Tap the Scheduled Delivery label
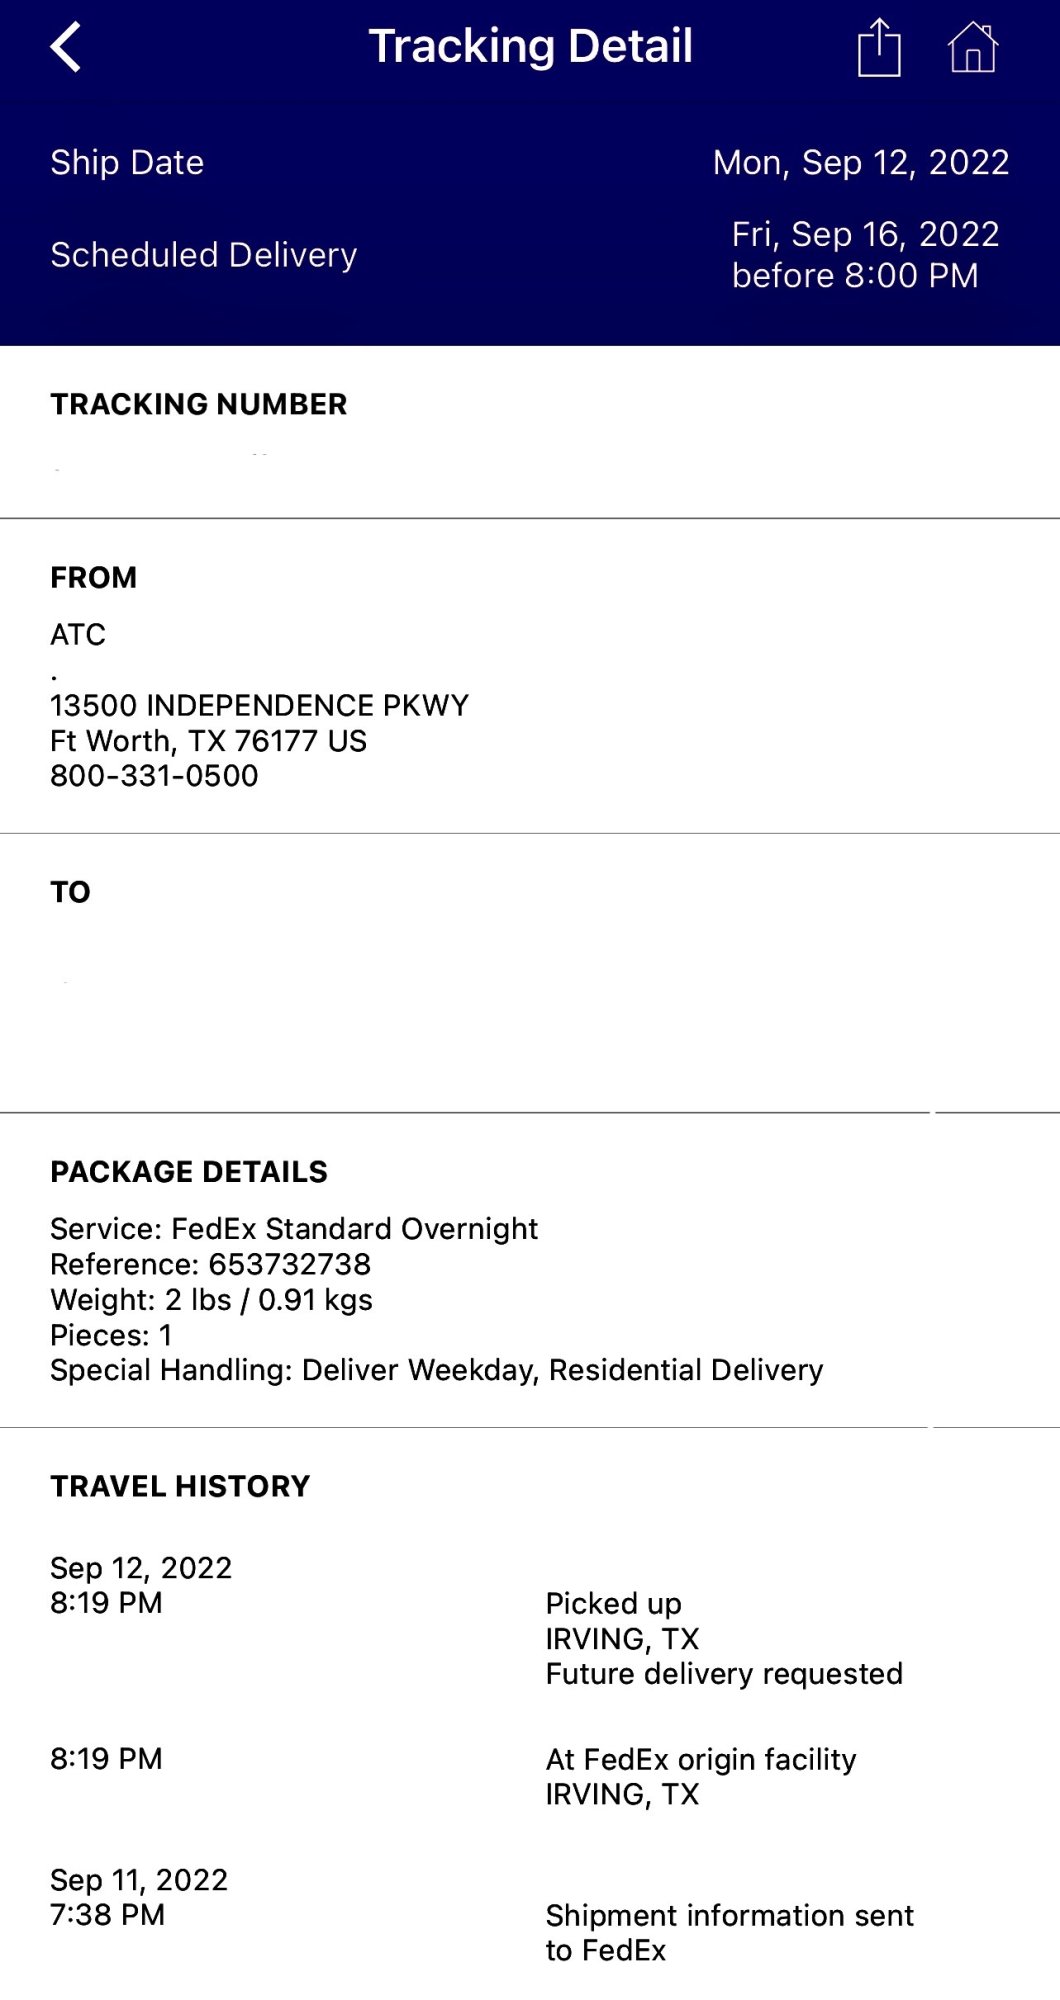1060x2000 pixels. (x=203, y=255)
